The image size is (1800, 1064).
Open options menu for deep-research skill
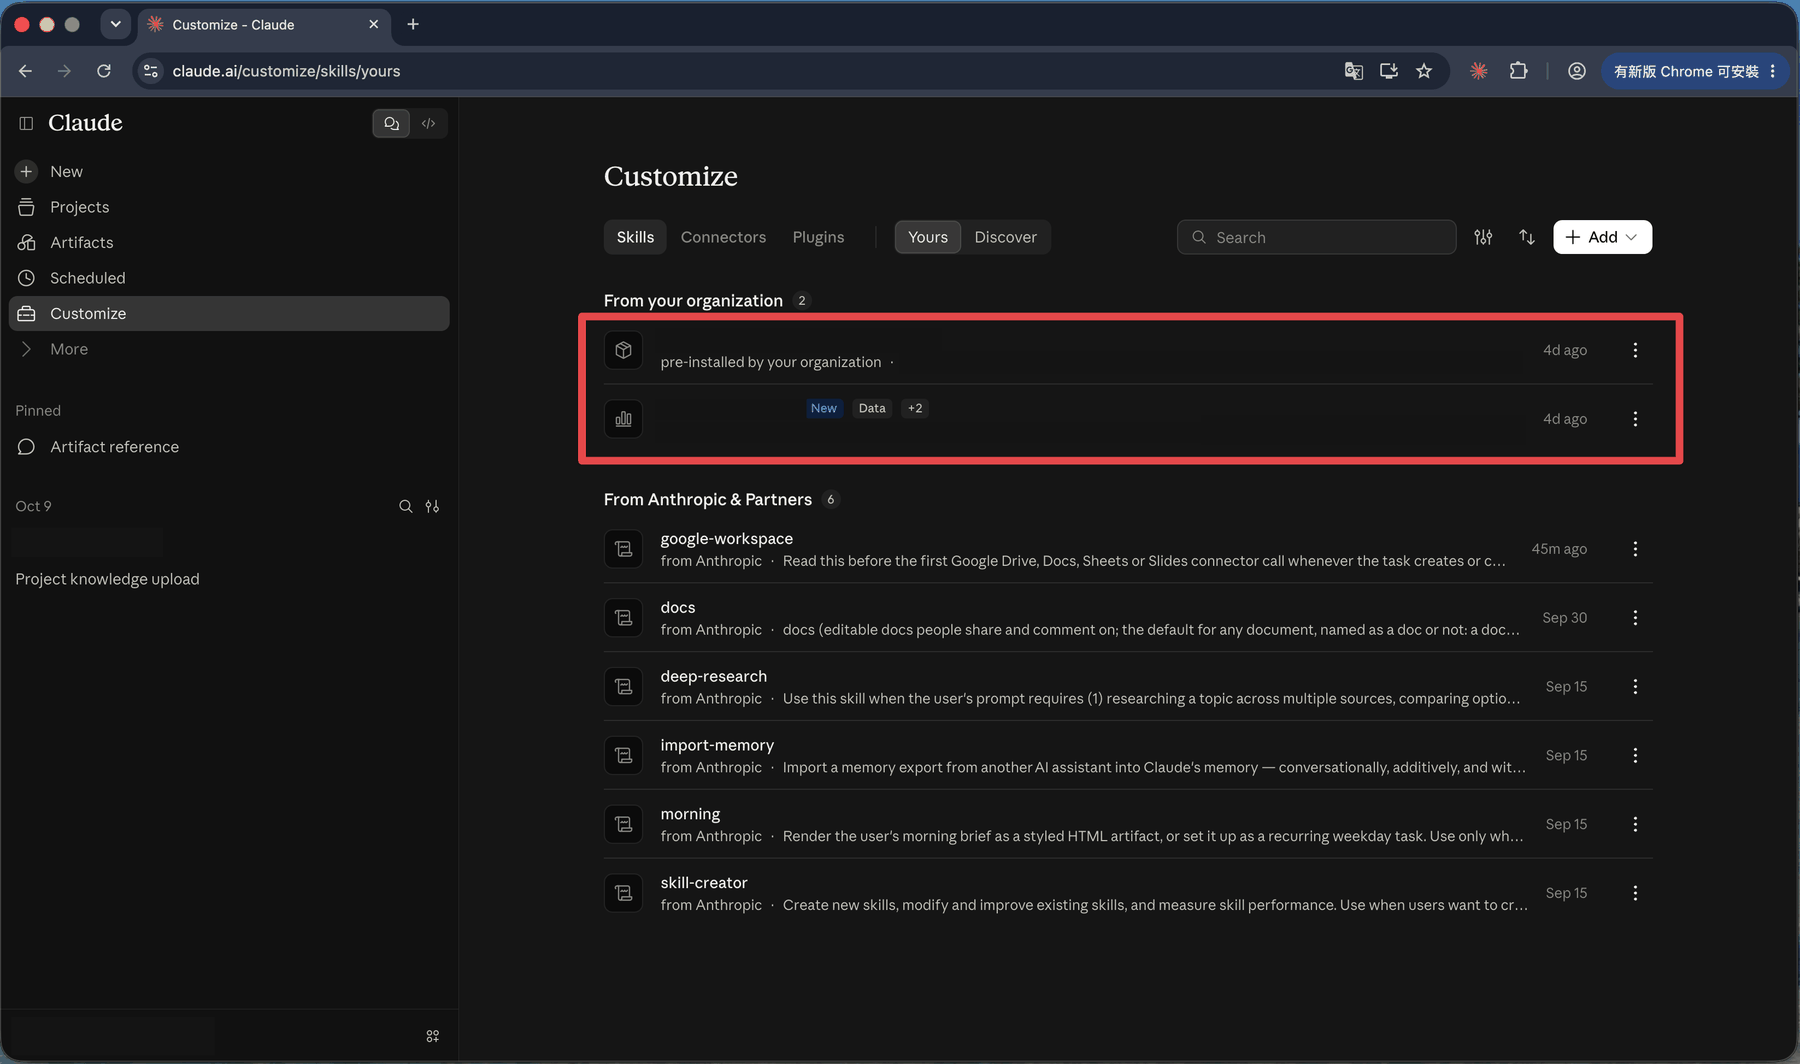[x=1635, y=687]
